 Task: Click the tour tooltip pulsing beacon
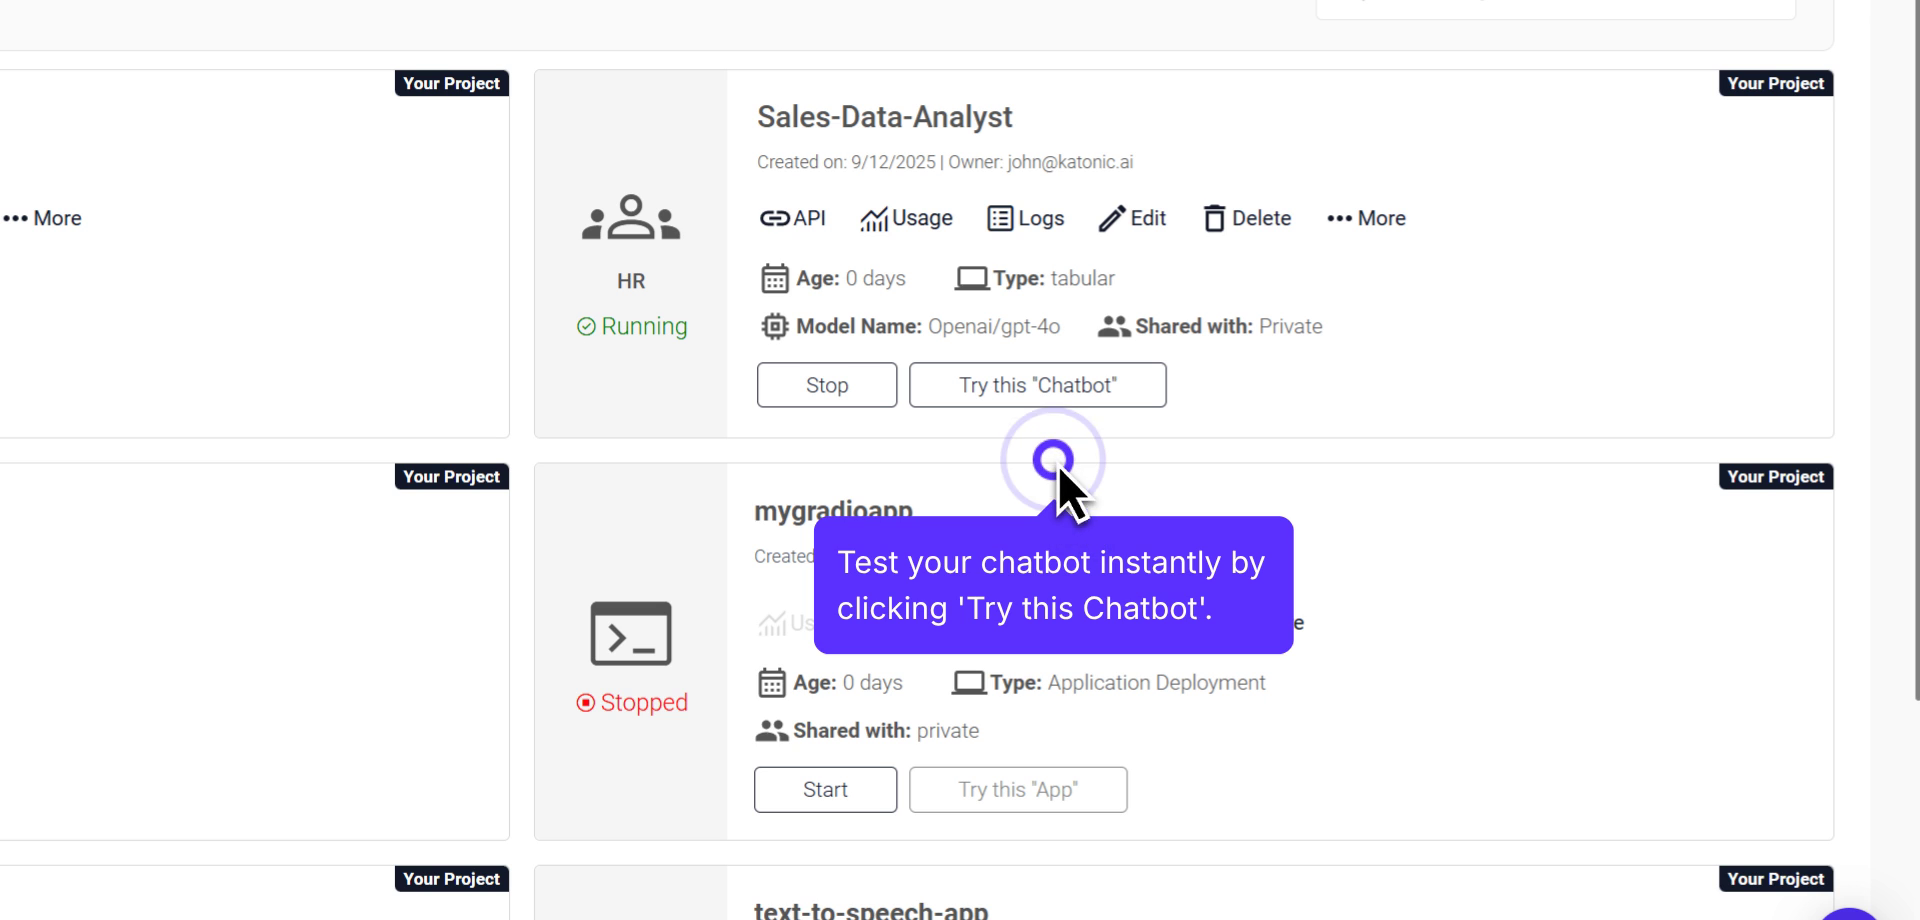click(1052, 460)
